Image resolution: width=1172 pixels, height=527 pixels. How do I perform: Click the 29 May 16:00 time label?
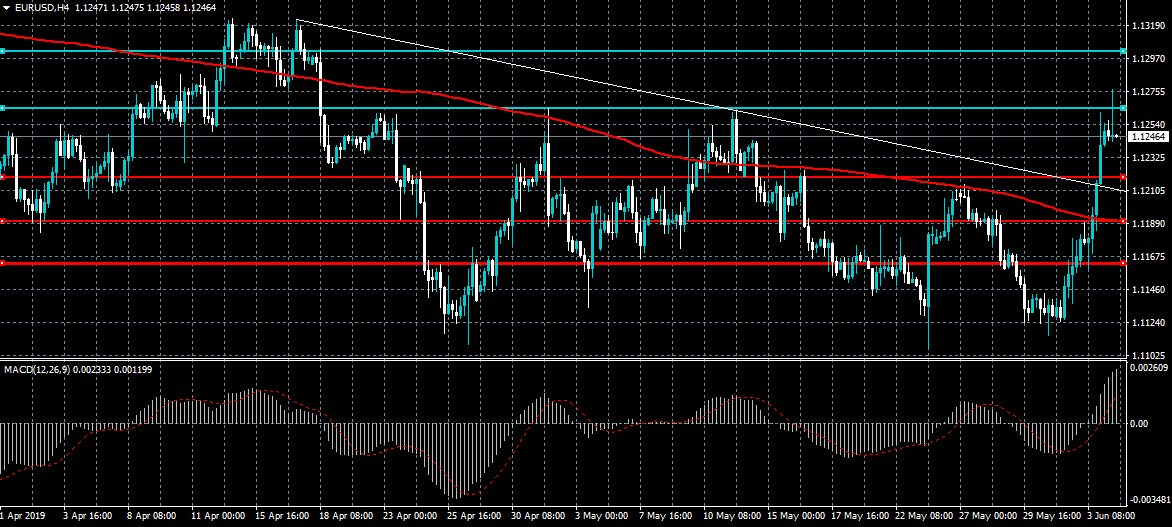(x=1052, y=516)
